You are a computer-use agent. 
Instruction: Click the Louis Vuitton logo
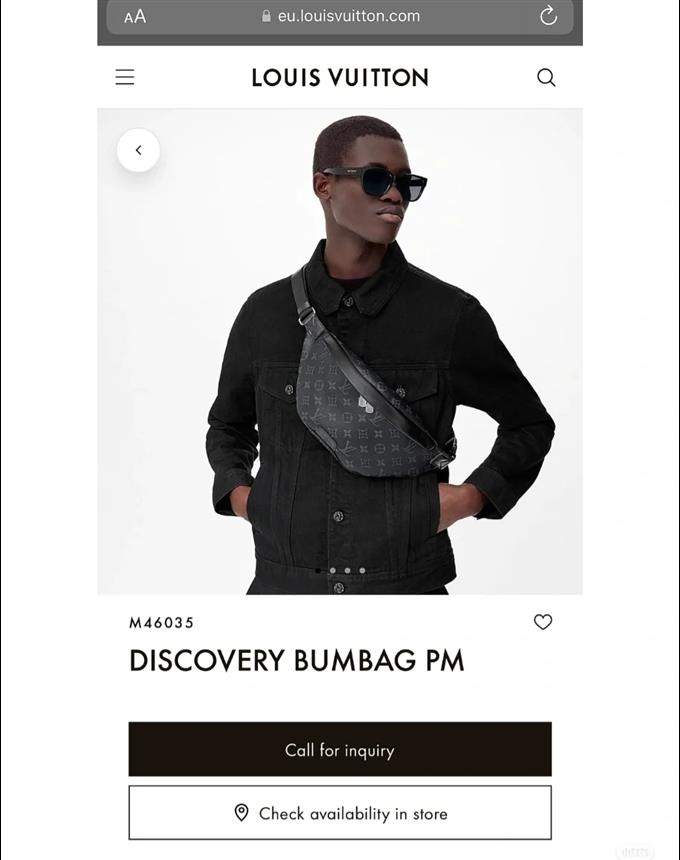pyautogui.click(x=340, y=77)
